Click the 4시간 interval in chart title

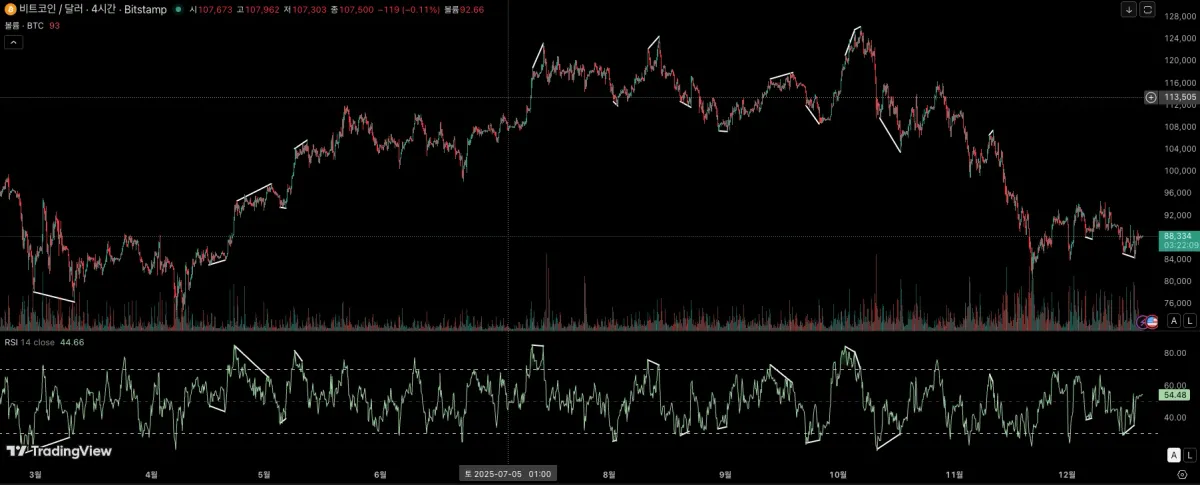[105, 9]
